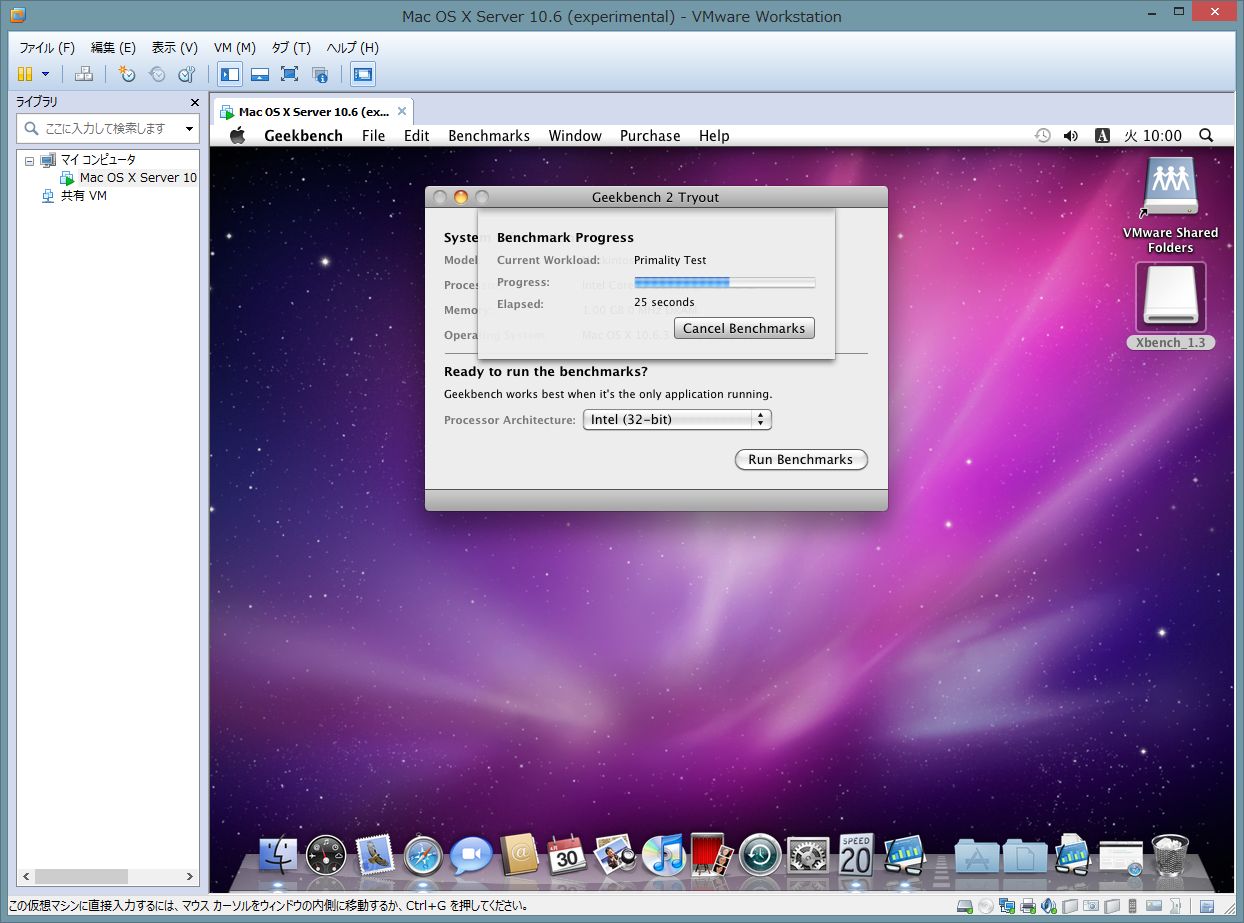Click the VMware snapshot manager icon

[186, 74]
